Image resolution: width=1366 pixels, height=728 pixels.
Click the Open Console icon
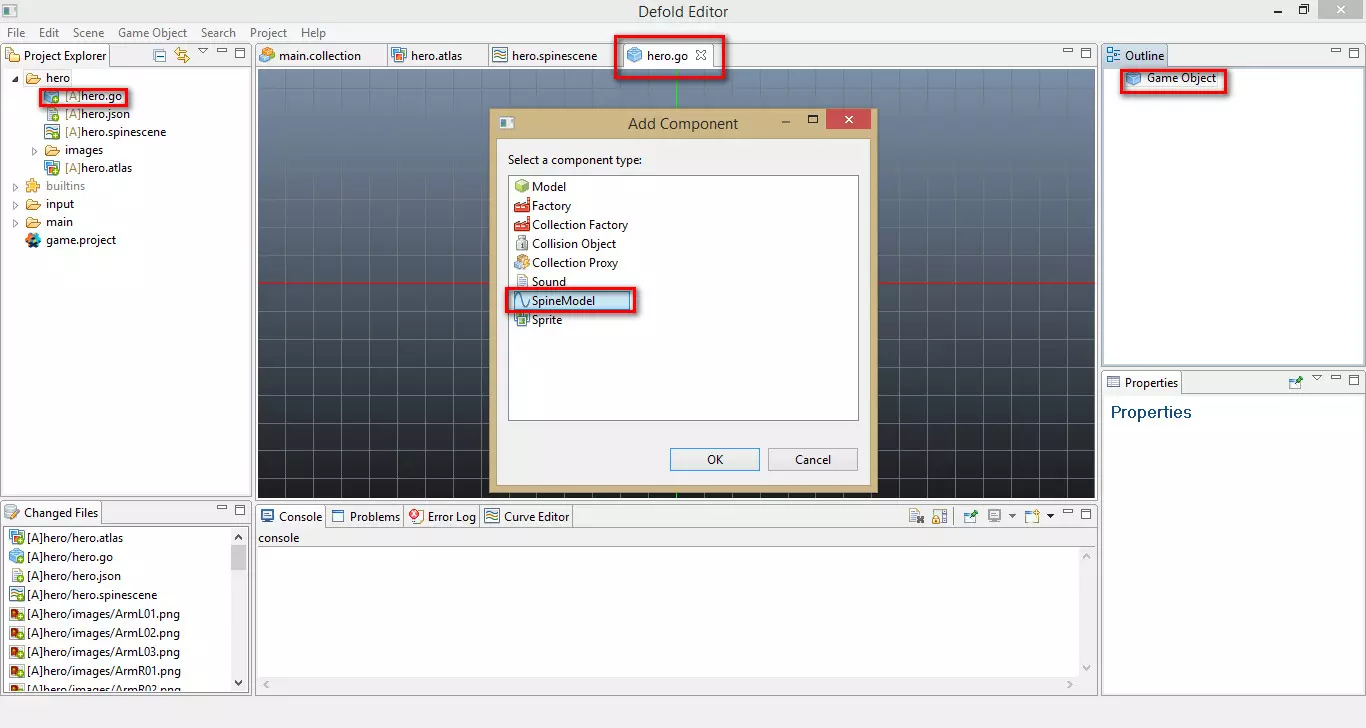(x=1032, y=517)
